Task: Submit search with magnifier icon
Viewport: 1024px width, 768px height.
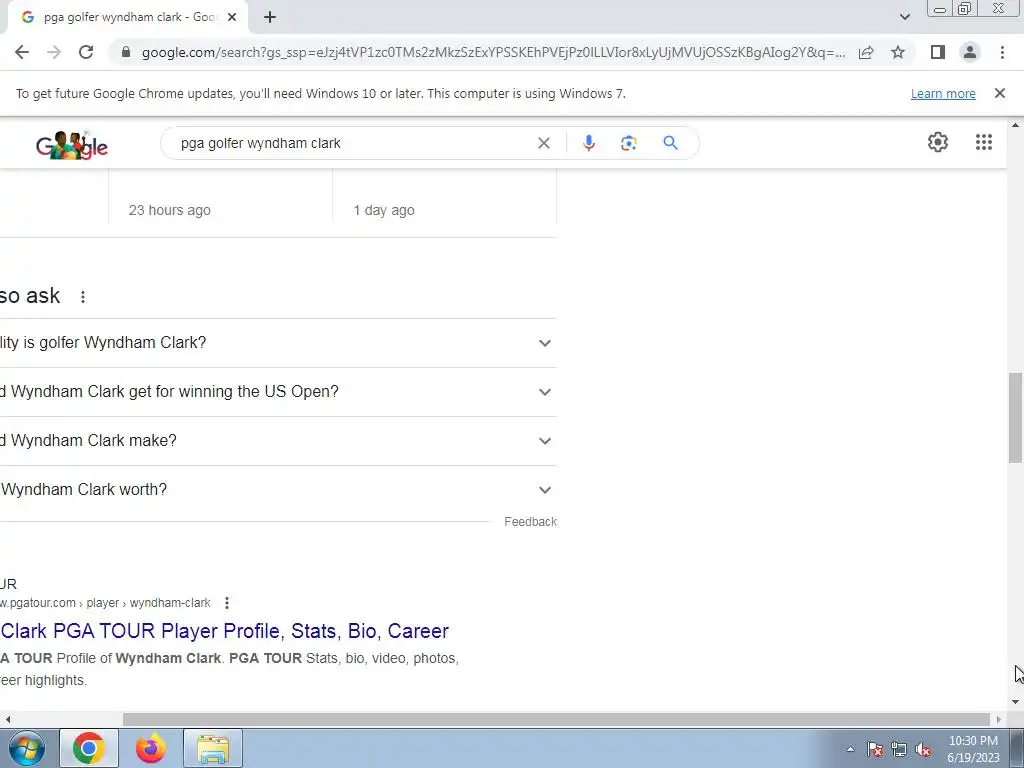Action: click(x=670, y=143)
